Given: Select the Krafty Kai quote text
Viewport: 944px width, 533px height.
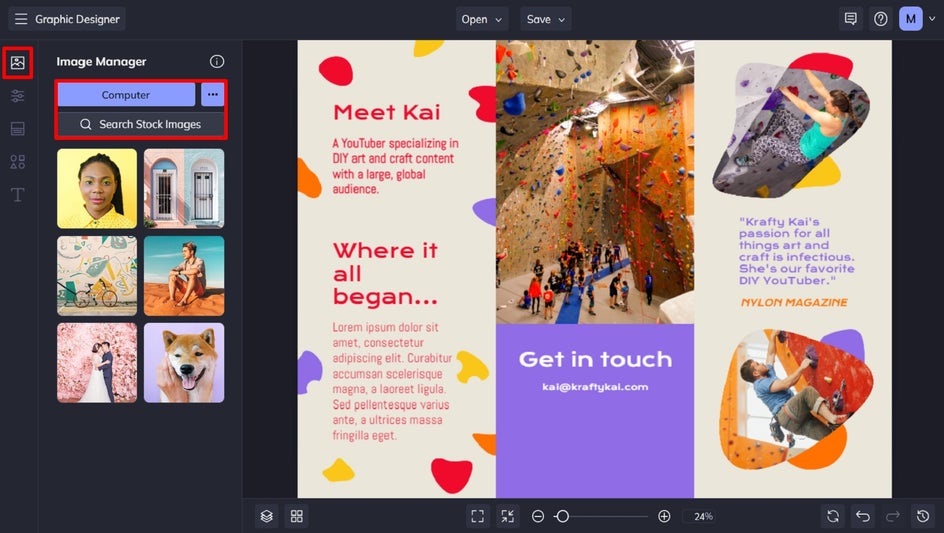Looking at the screenshot, I should pyautogui.click(x=796, y=251).
